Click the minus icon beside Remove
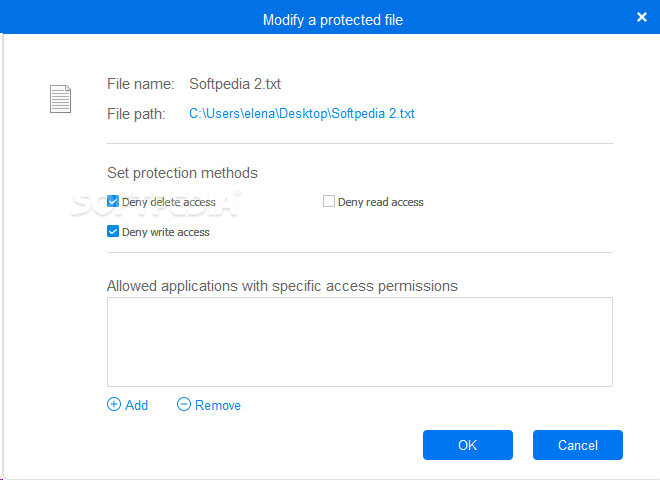 pos(183,405)
